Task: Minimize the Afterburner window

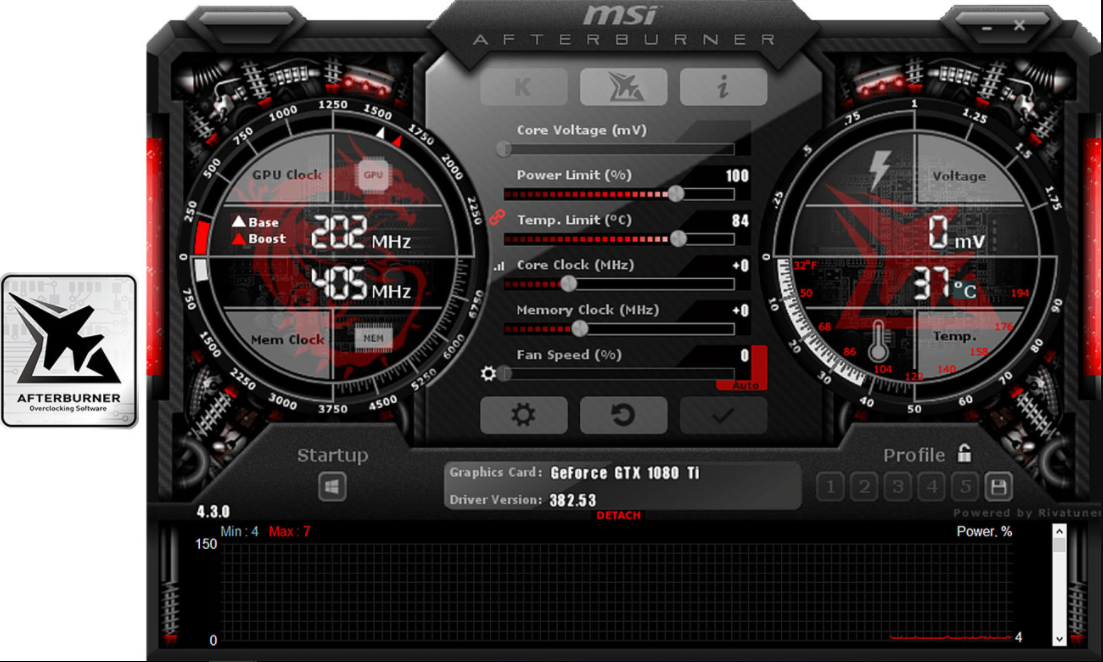Action: coord(987,27)
